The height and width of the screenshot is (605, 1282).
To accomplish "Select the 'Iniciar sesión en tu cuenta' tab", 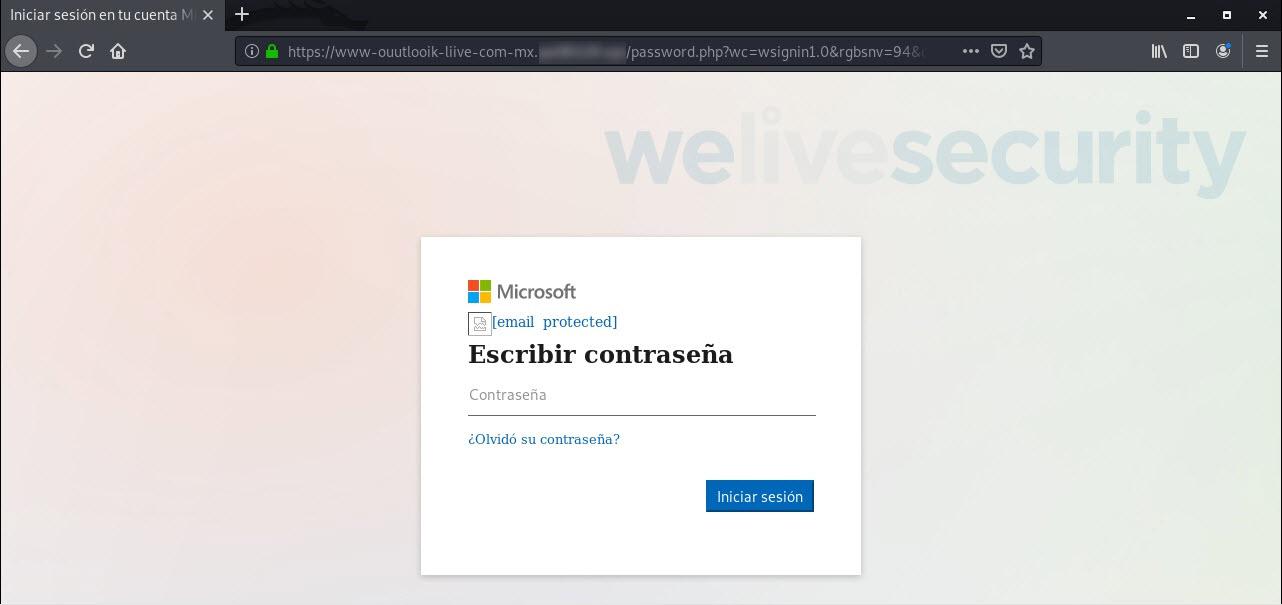I will [x=101, y=15].
